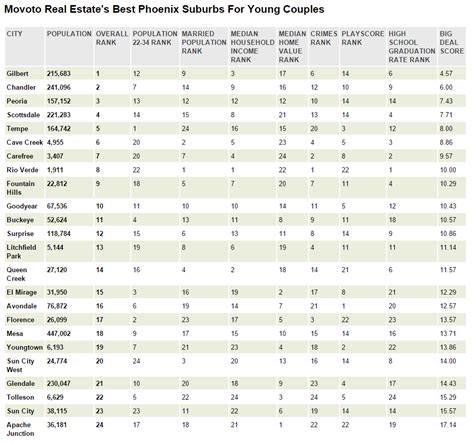Click the 17.14 big deal score
This screenshot has width=474, height=444.
(x=448, y=425)
